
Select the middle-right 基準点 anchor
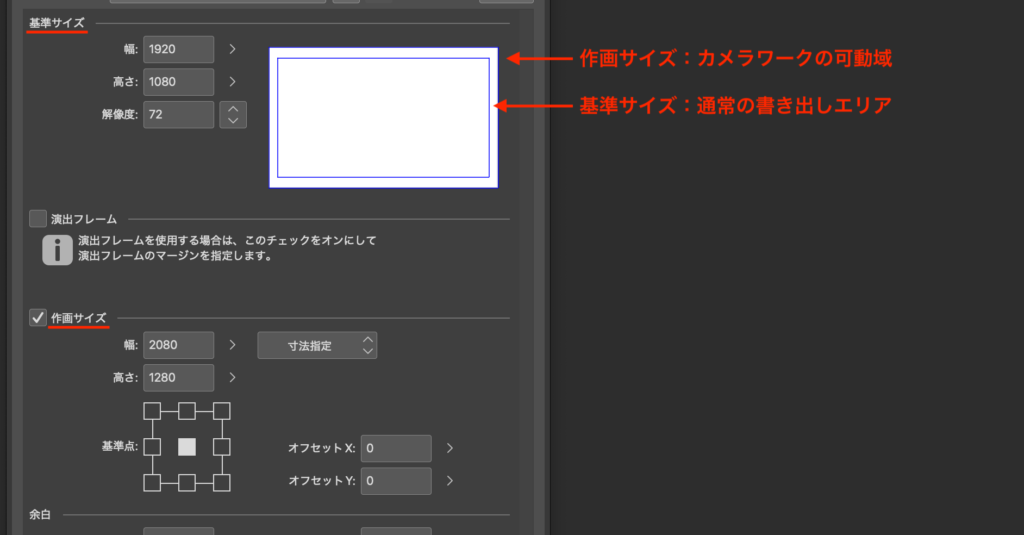click(x=221, y=447)
